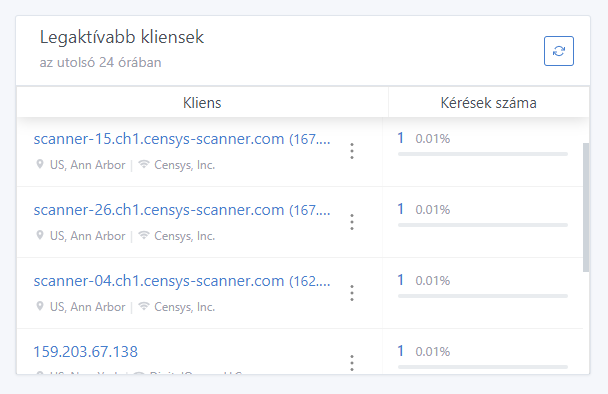Click location pin icon in scanner-04 row

click(x=40, y=306)
